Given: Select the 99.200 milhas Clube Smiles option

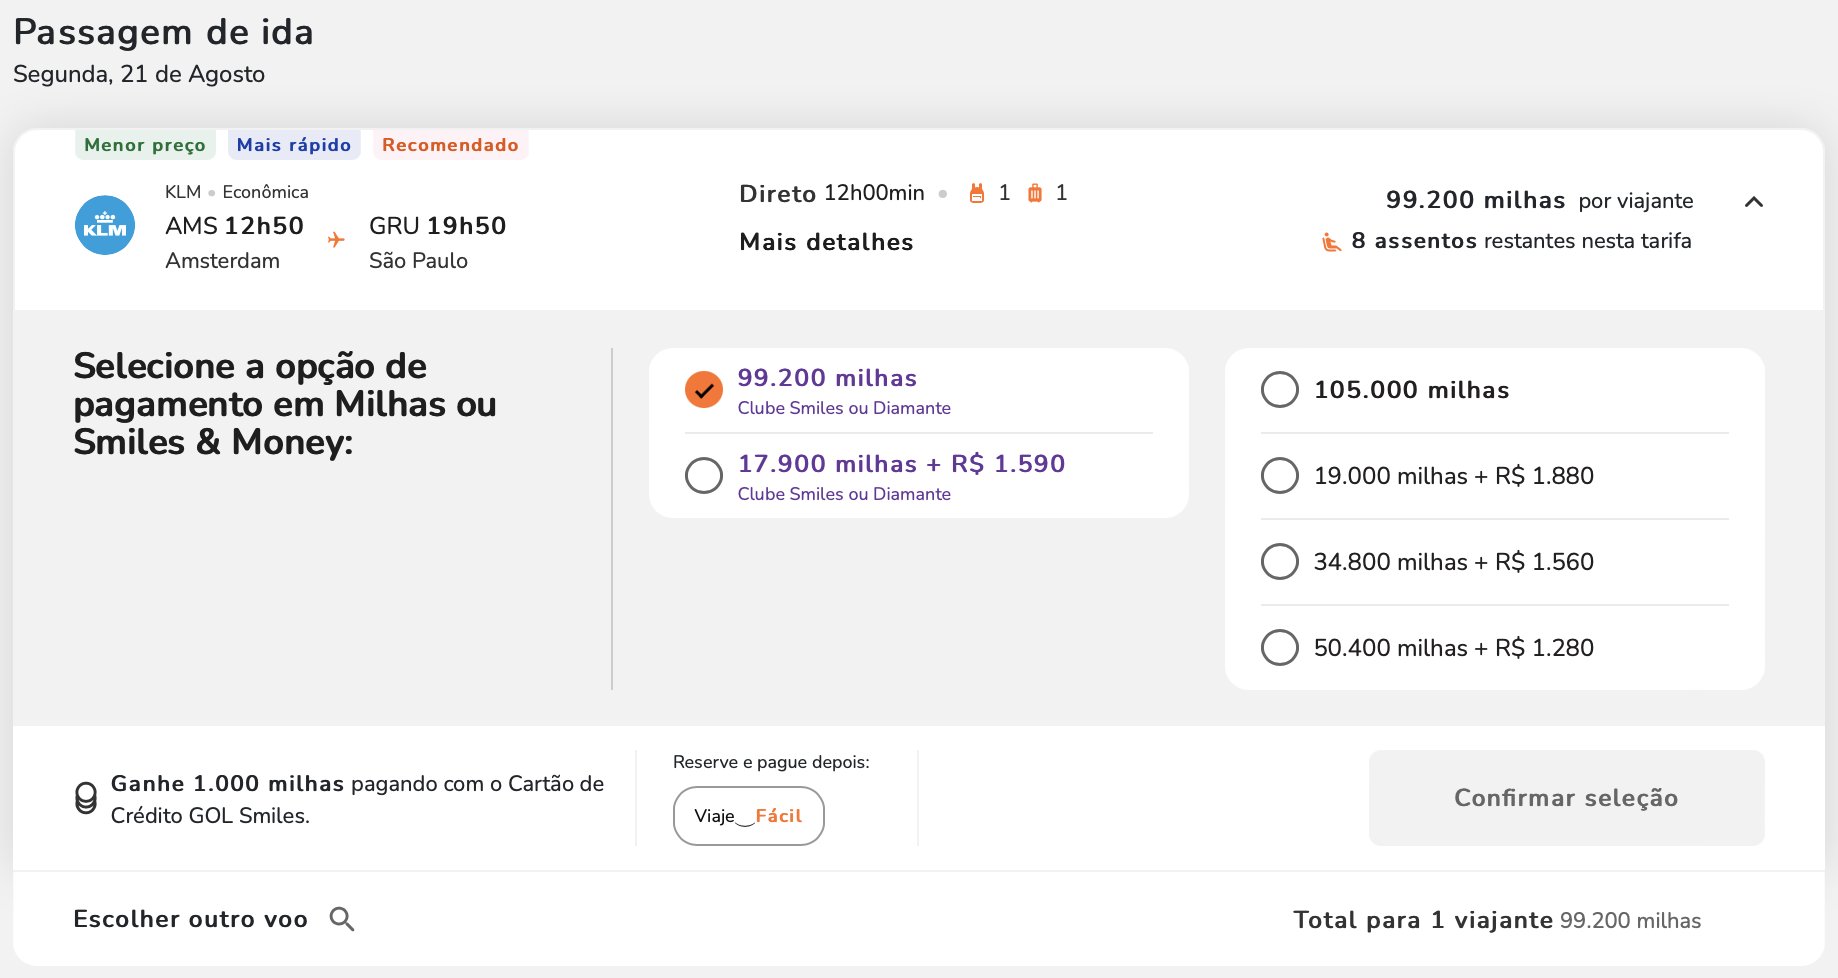Looking at the screenshot, I should (704, 390).
